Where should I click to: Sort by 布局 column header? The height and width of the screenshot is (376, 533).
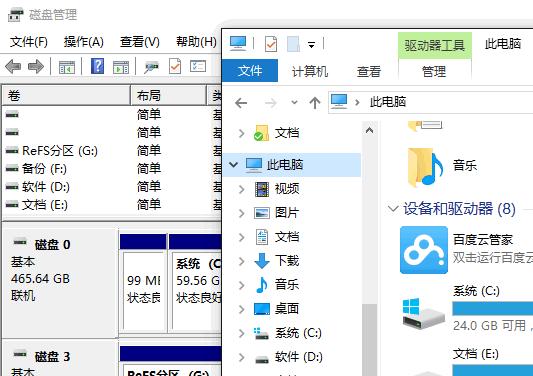point(168,96)
